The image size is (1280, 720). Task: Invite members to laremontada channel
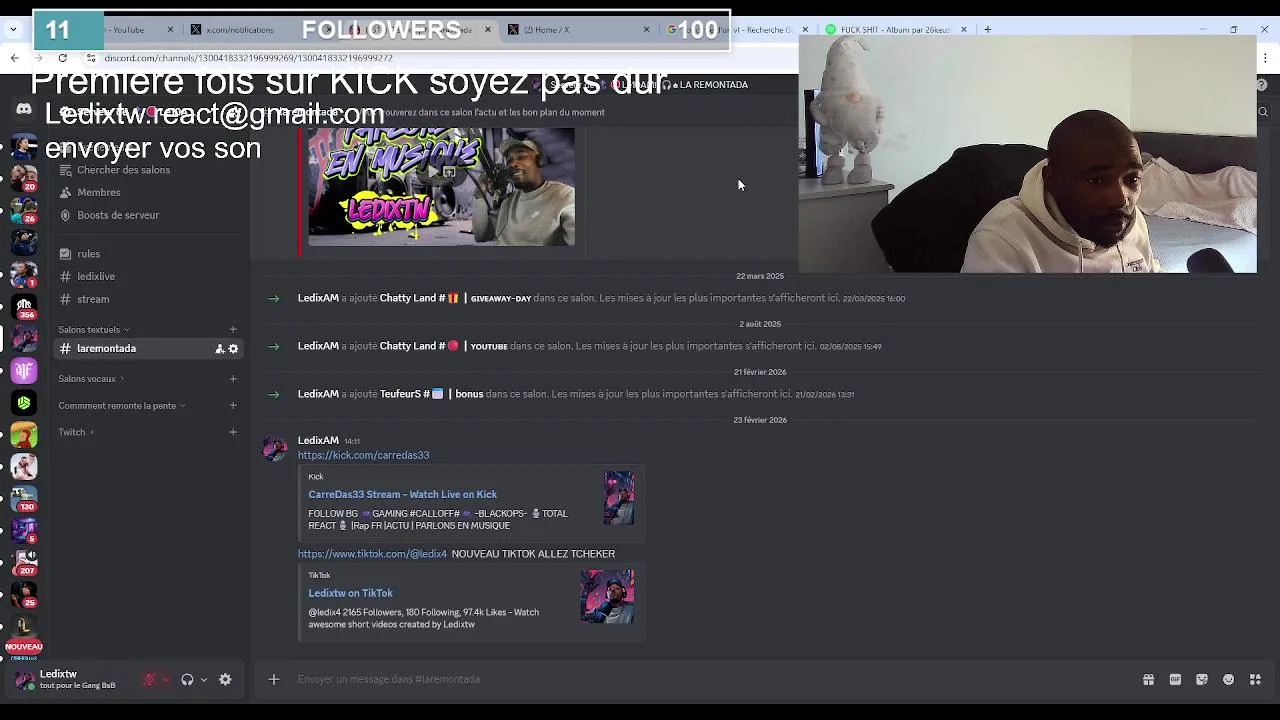click(219, 349)
